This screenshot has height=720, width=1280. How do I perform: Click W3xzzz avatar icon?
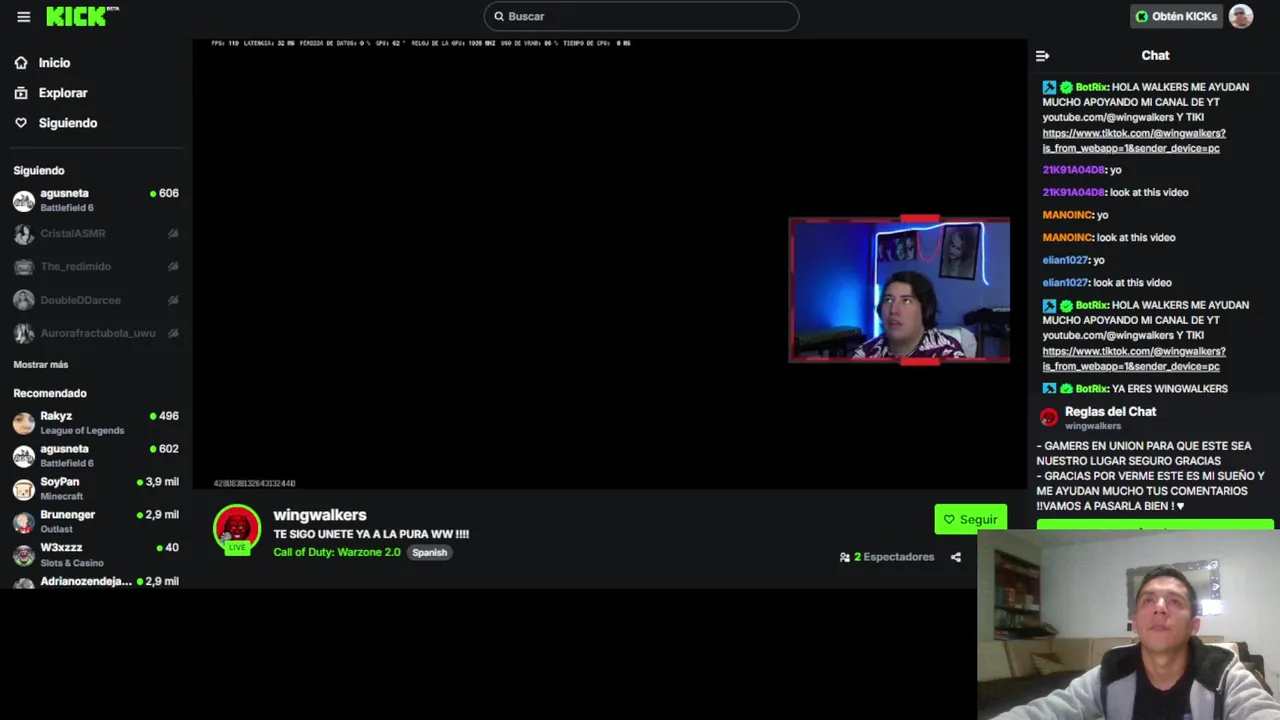pos(23,555)
